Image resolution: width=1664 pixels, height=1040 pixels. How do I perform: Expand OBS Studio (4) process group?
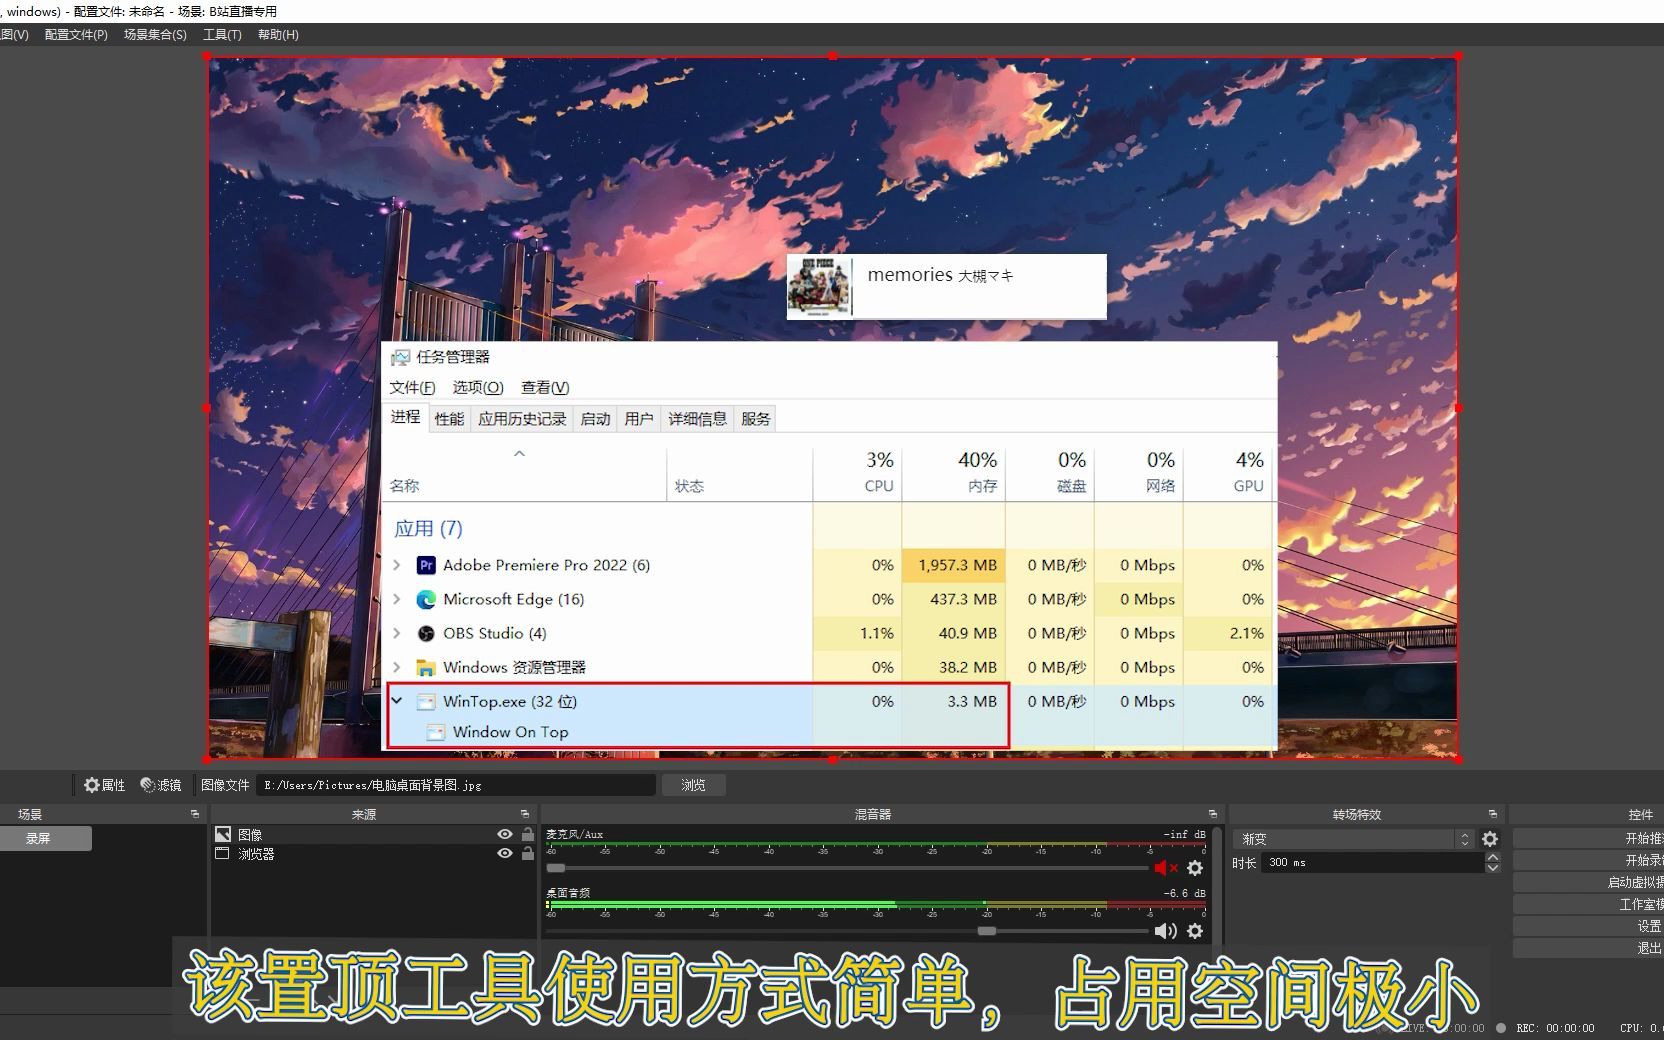[397, 633]
